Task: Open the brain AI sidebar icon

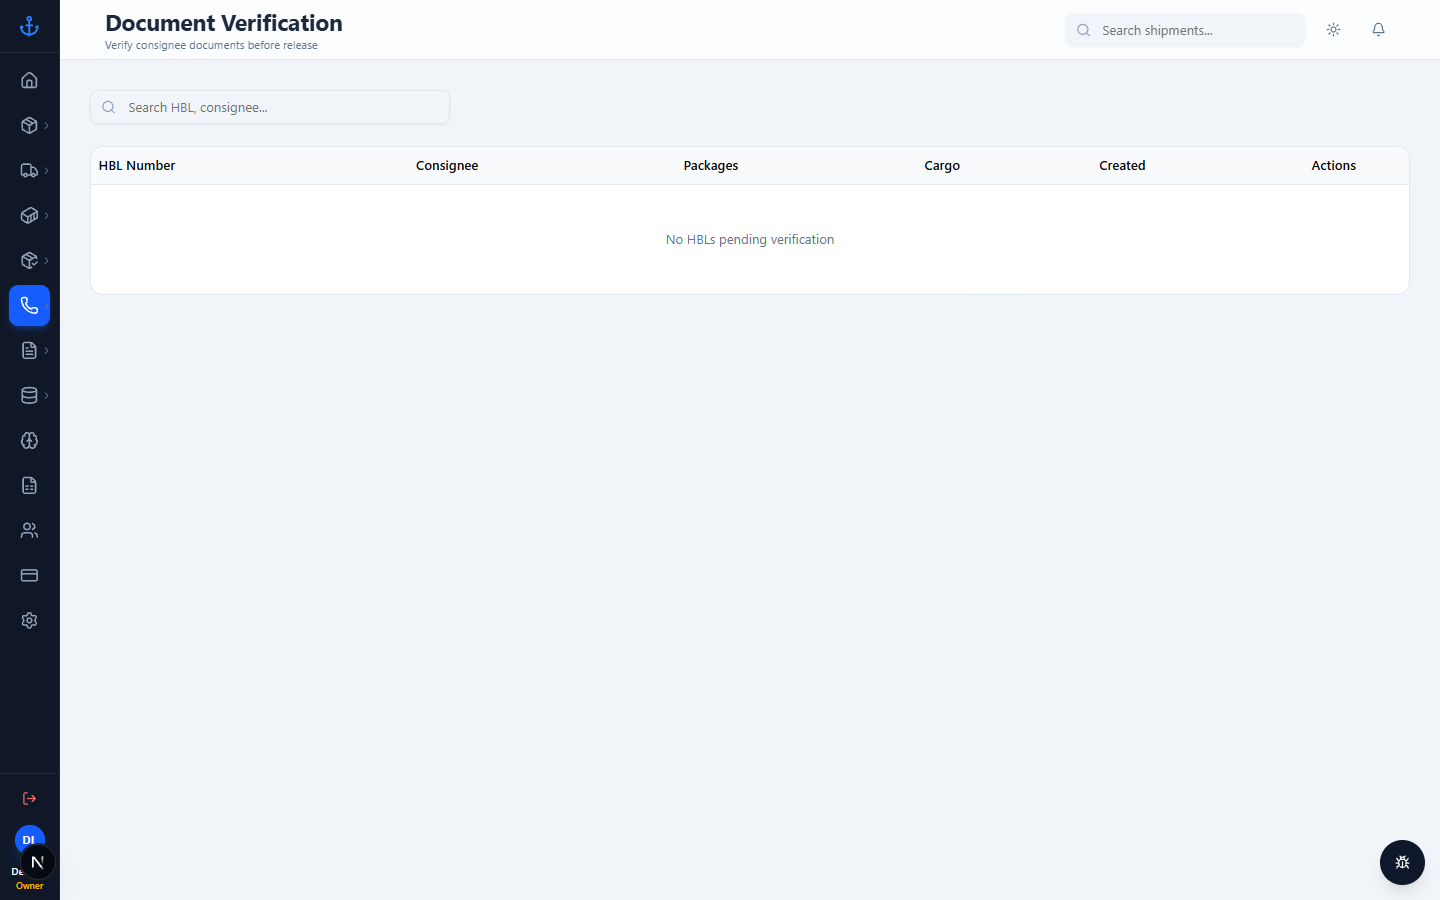Action: coord(29,440)
